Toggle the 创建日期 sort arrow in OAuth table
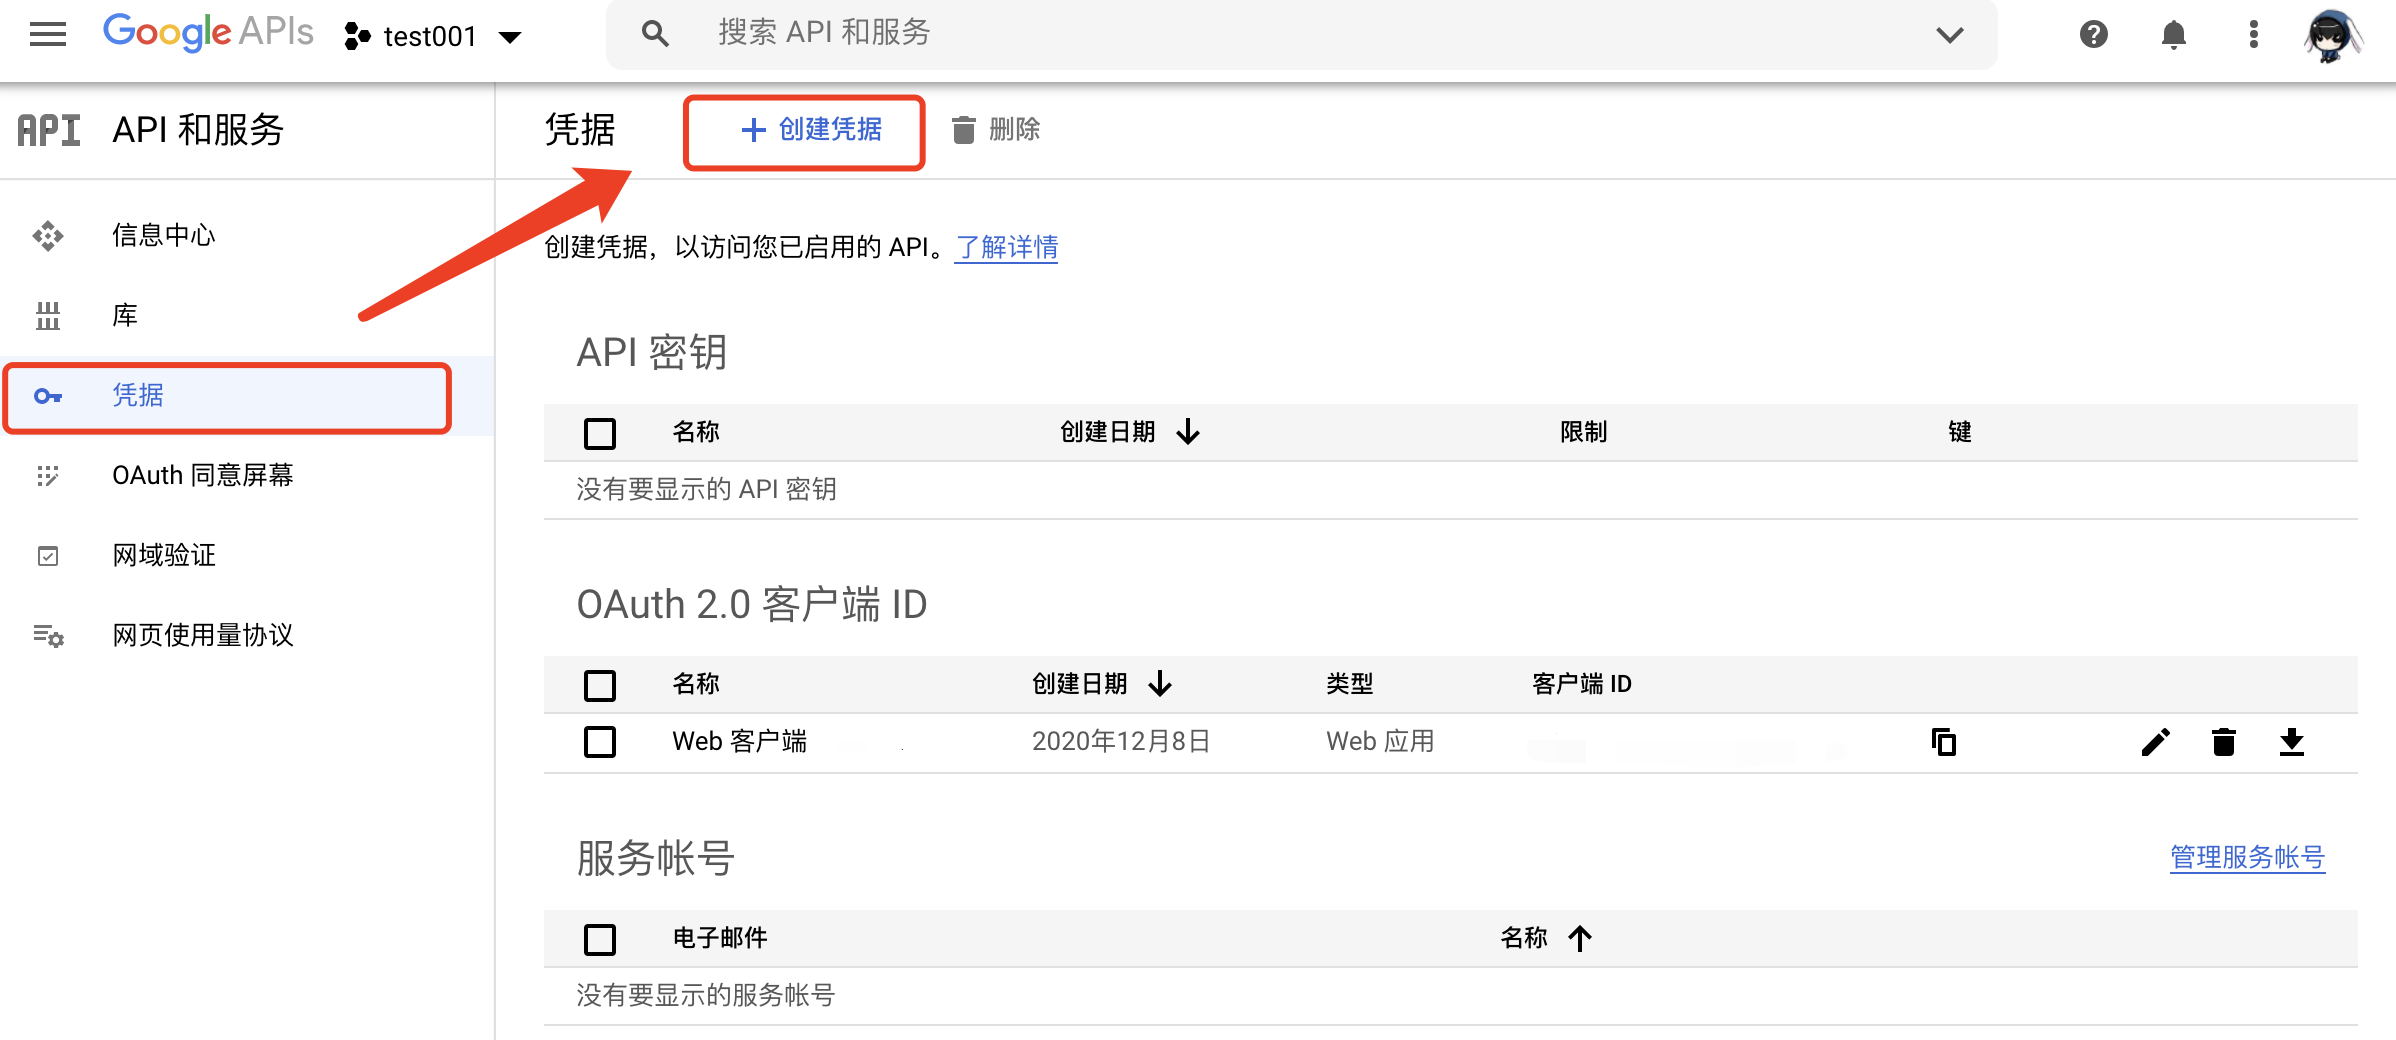This screenshot has height=1040, width=2396. [x=1159, y=684]
